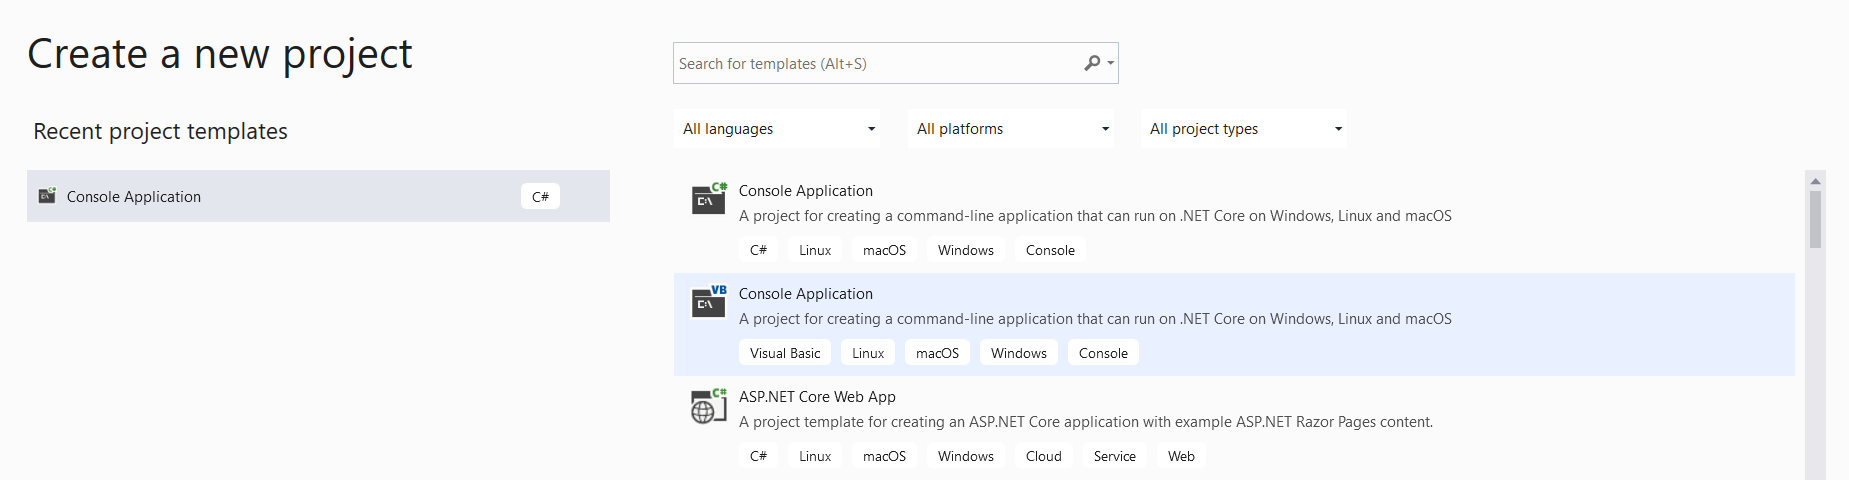Click the Visual Basic tag
1849x480 pixels.
tap(785, 353)
